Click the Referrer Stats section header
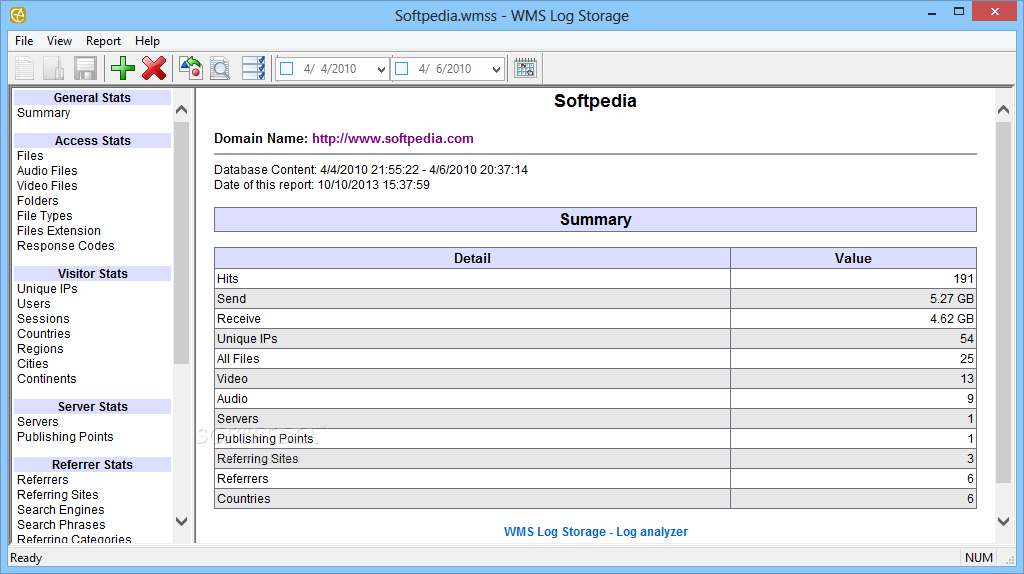The width and height of the screenshot is (1024, 574). tap(92, 465)
